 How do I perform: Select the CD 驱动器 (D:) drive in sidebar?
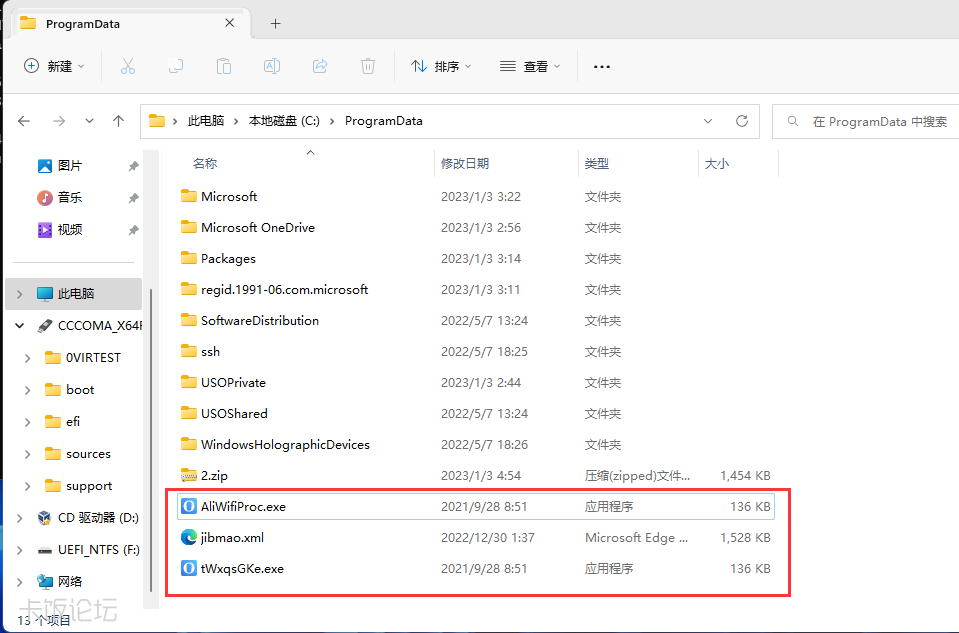[96, 517]
